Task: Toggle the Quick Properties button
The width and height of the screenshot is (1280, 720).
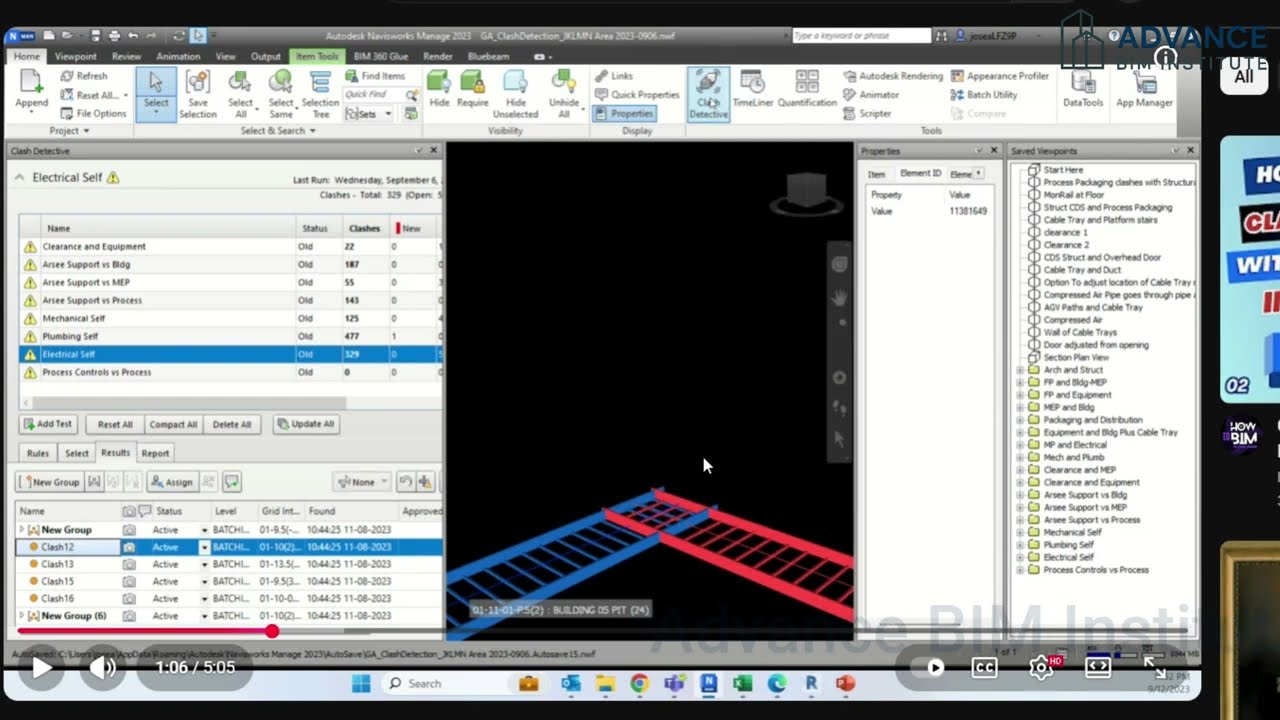Action: pos(637,95)
